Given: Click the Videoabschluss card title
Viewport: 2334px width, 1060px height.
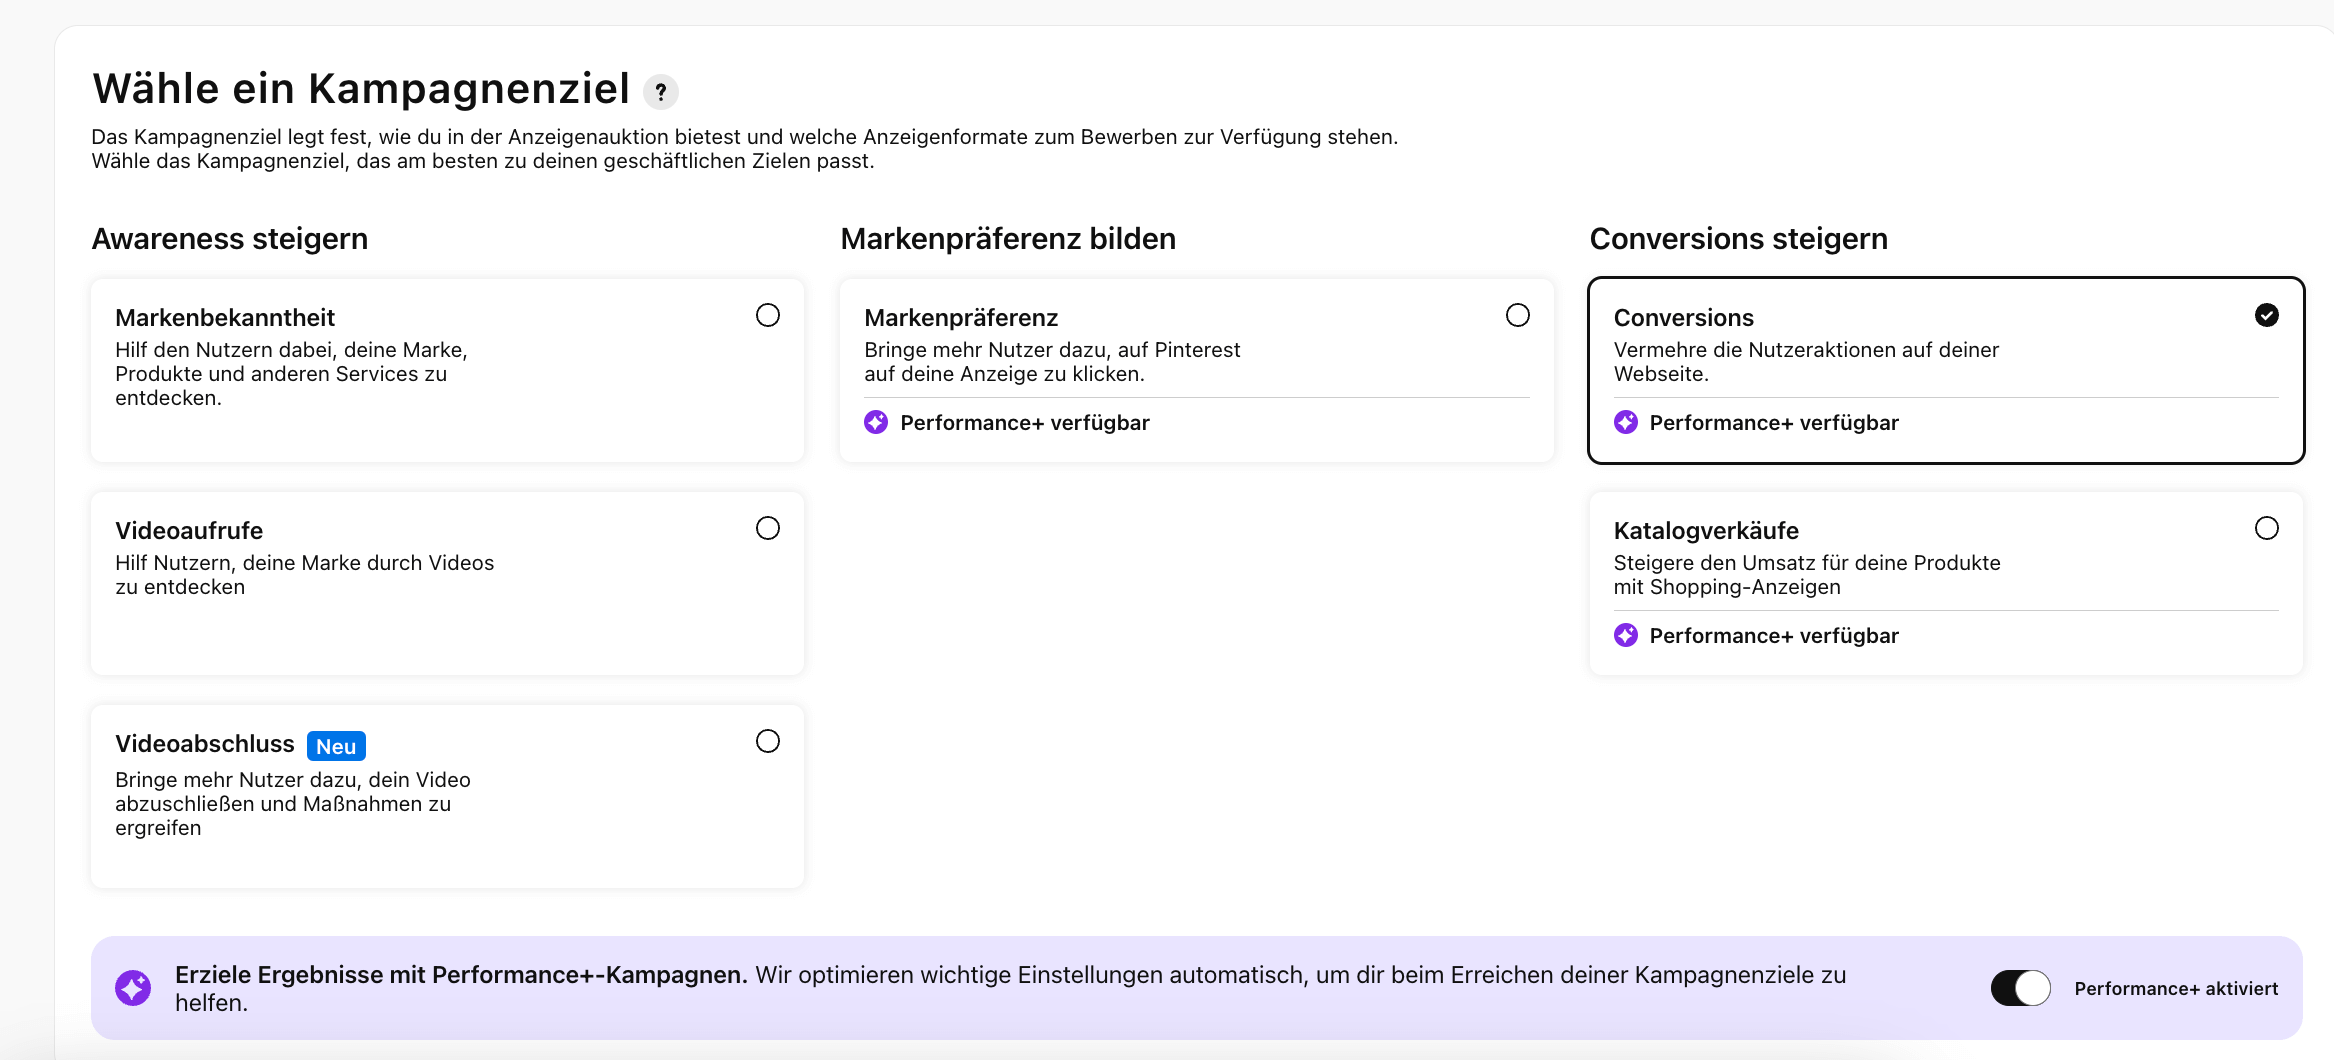Looking at the screenshot, I should click(205, 744).
